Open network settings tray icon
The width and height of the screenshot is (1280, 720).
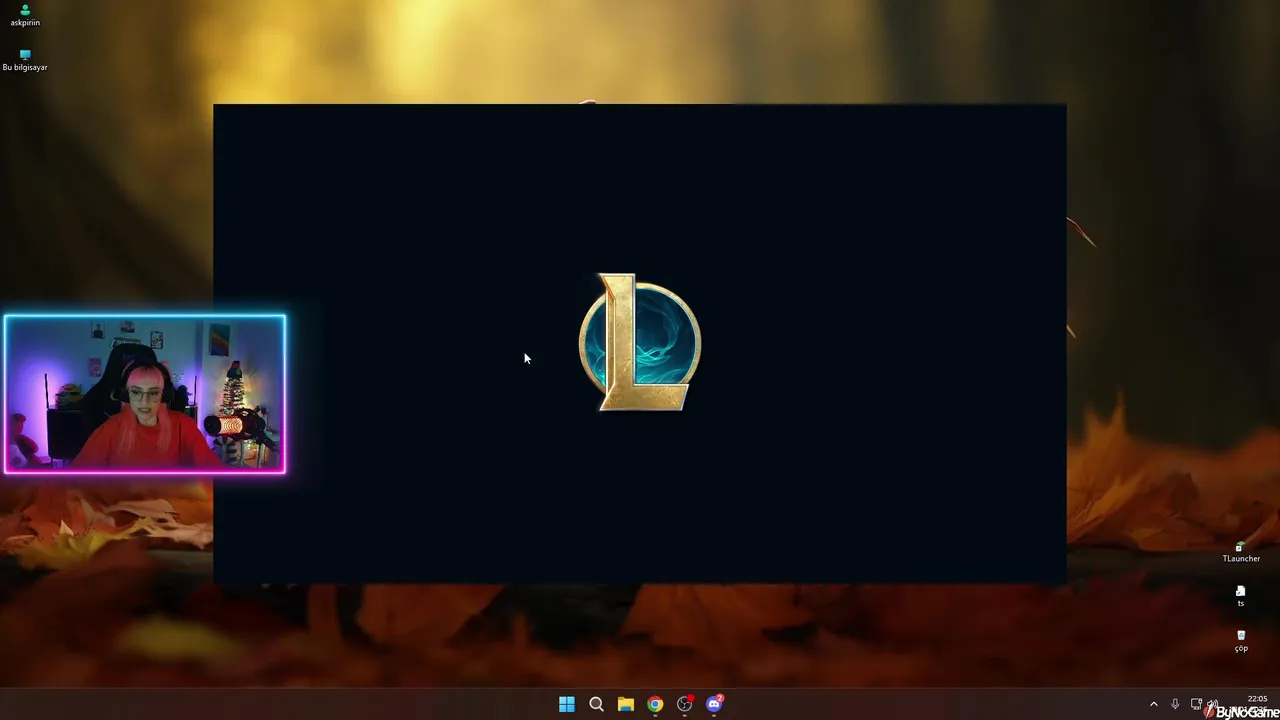(1196, 704)
